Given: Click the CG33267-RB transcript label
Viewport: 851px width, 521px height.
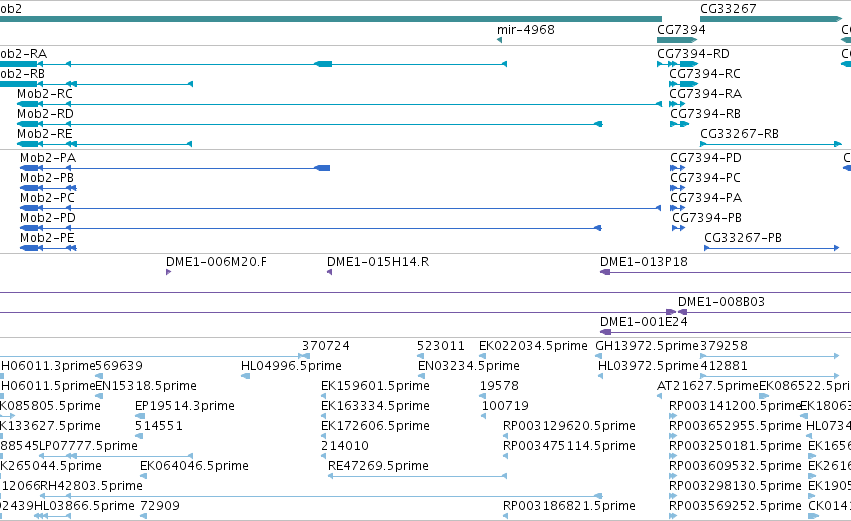Looking at the screenshot, I should click(739, 134).
